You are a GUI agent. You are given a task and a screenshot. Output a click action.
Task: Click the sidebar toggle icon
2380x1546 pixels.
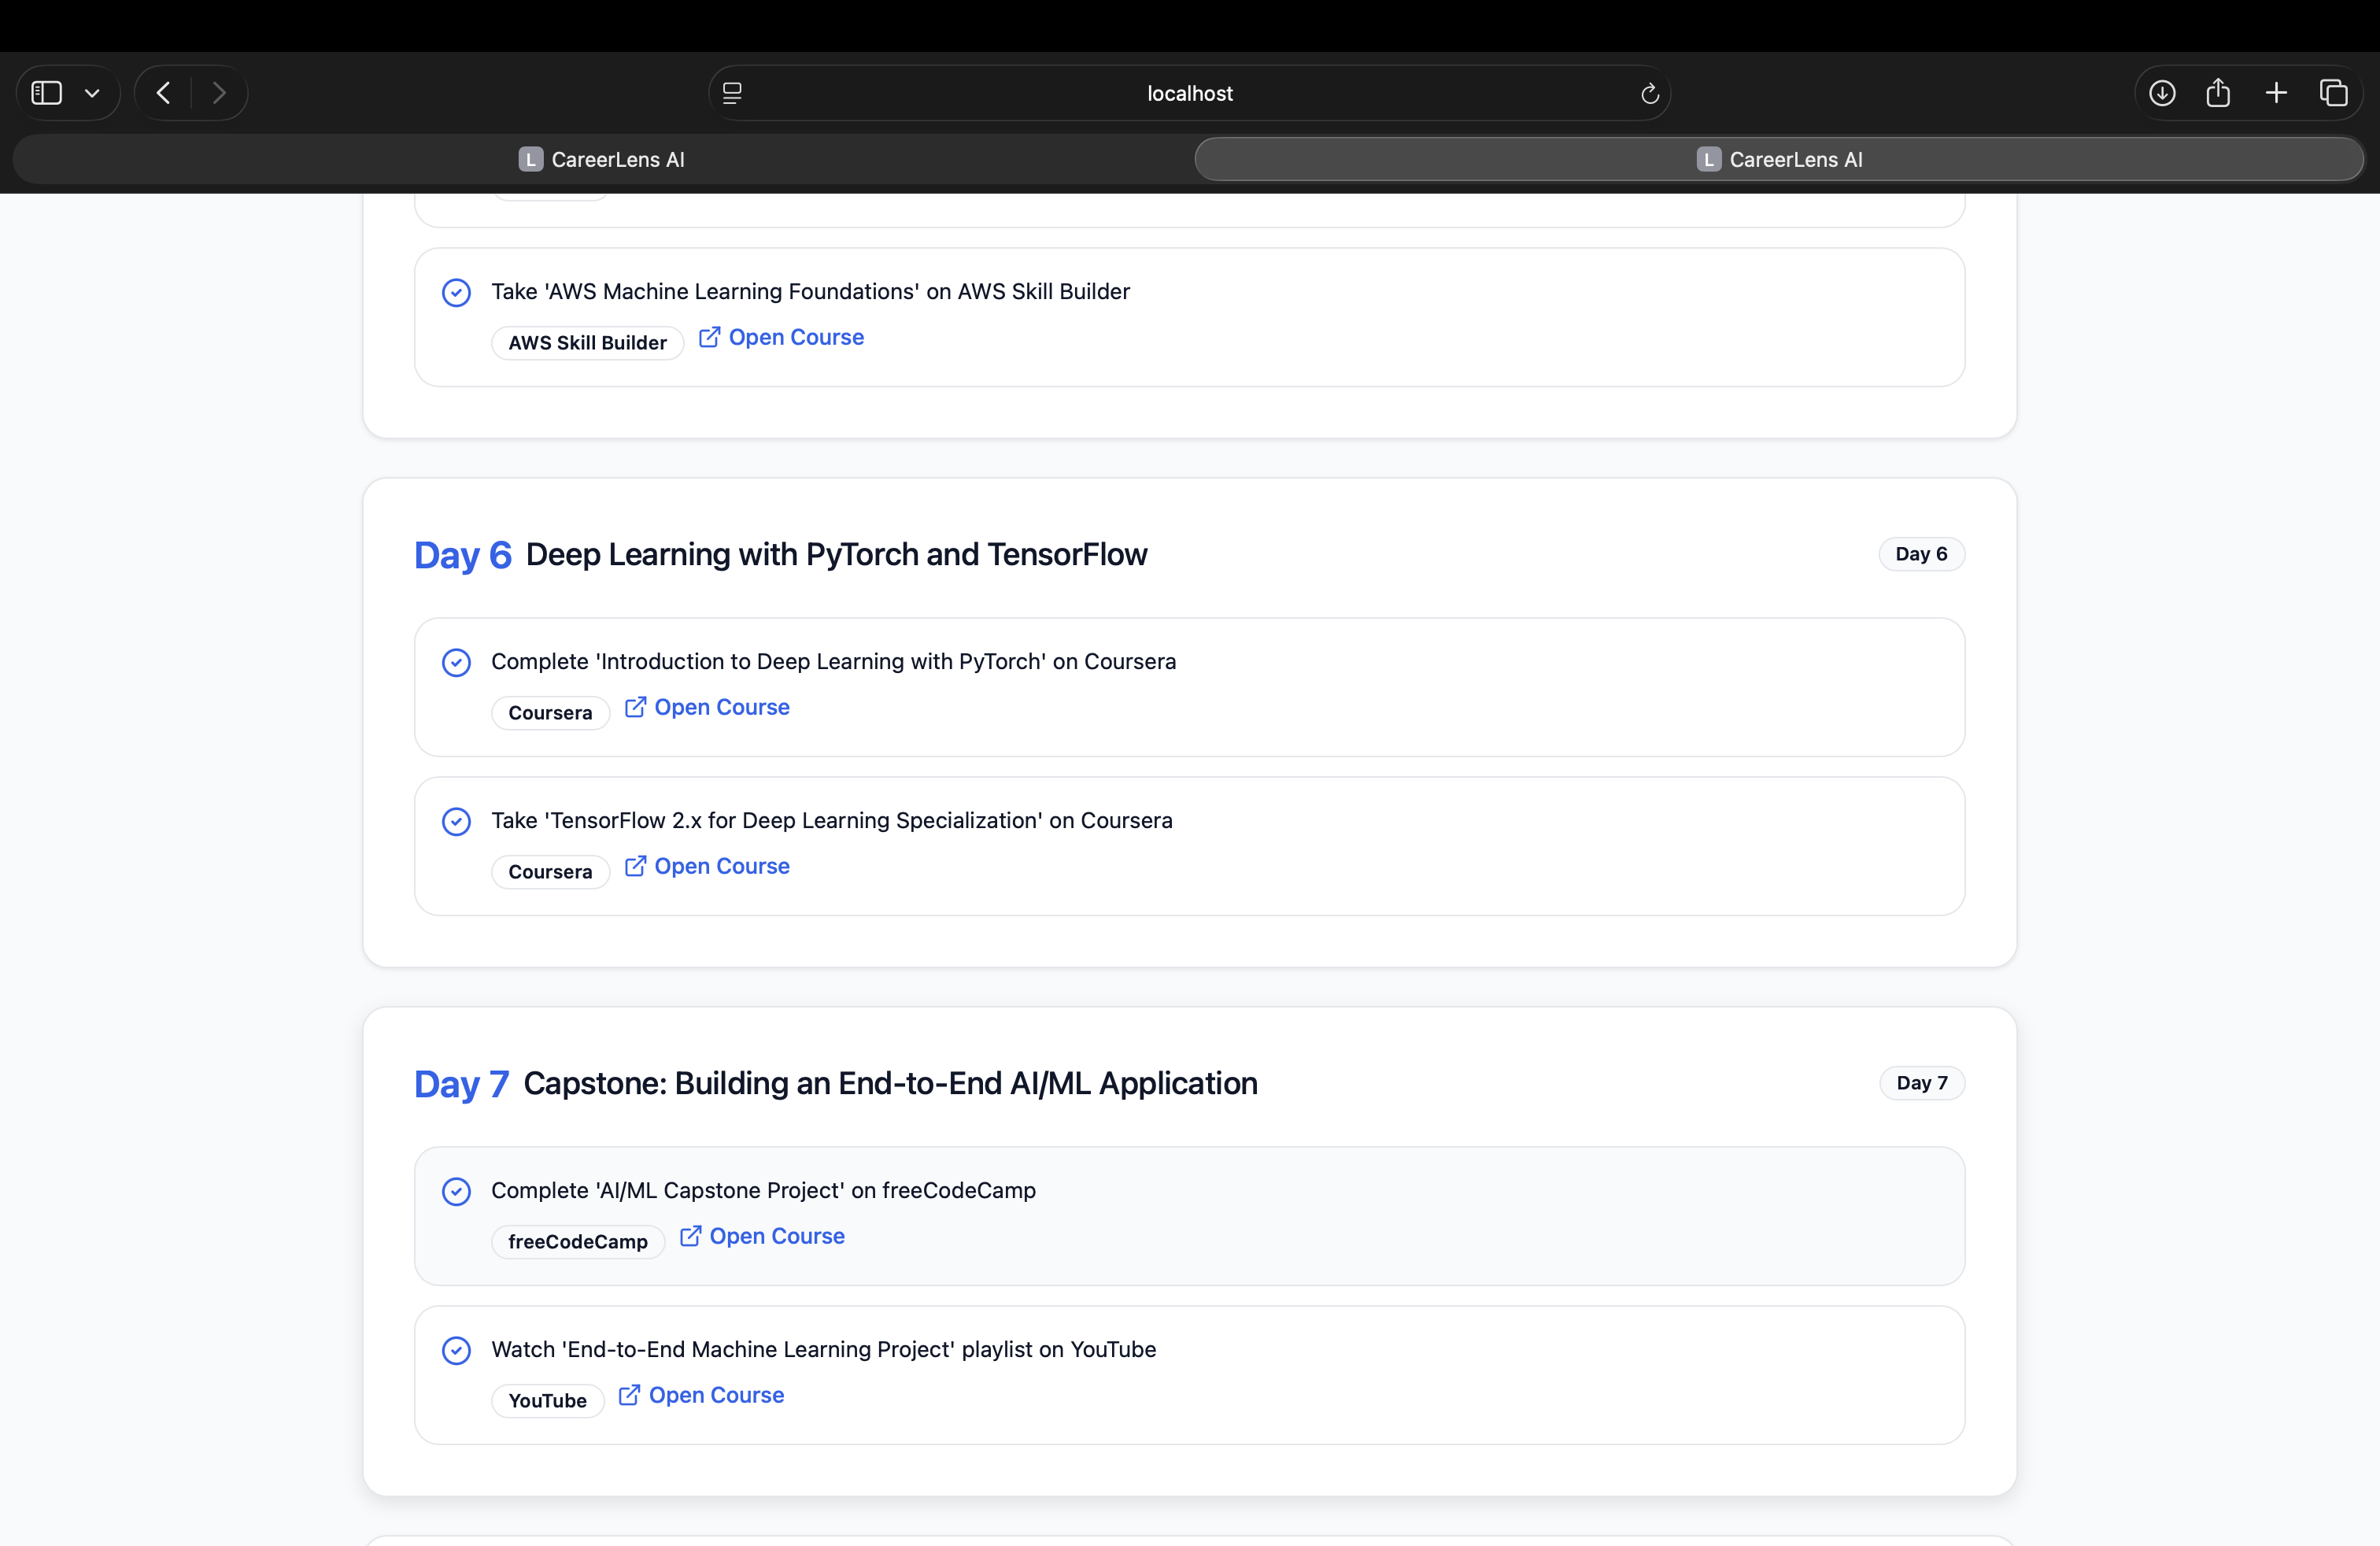(47, 93)
